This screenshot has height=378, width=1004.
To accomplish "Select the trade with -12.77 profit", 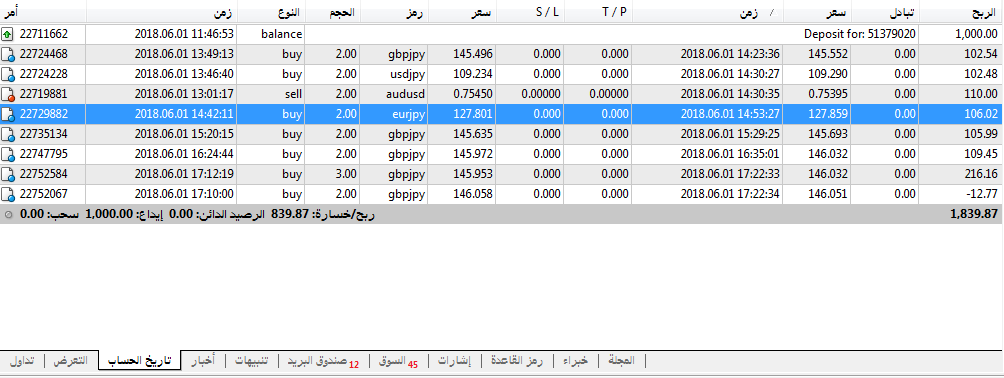I will 501,194.
